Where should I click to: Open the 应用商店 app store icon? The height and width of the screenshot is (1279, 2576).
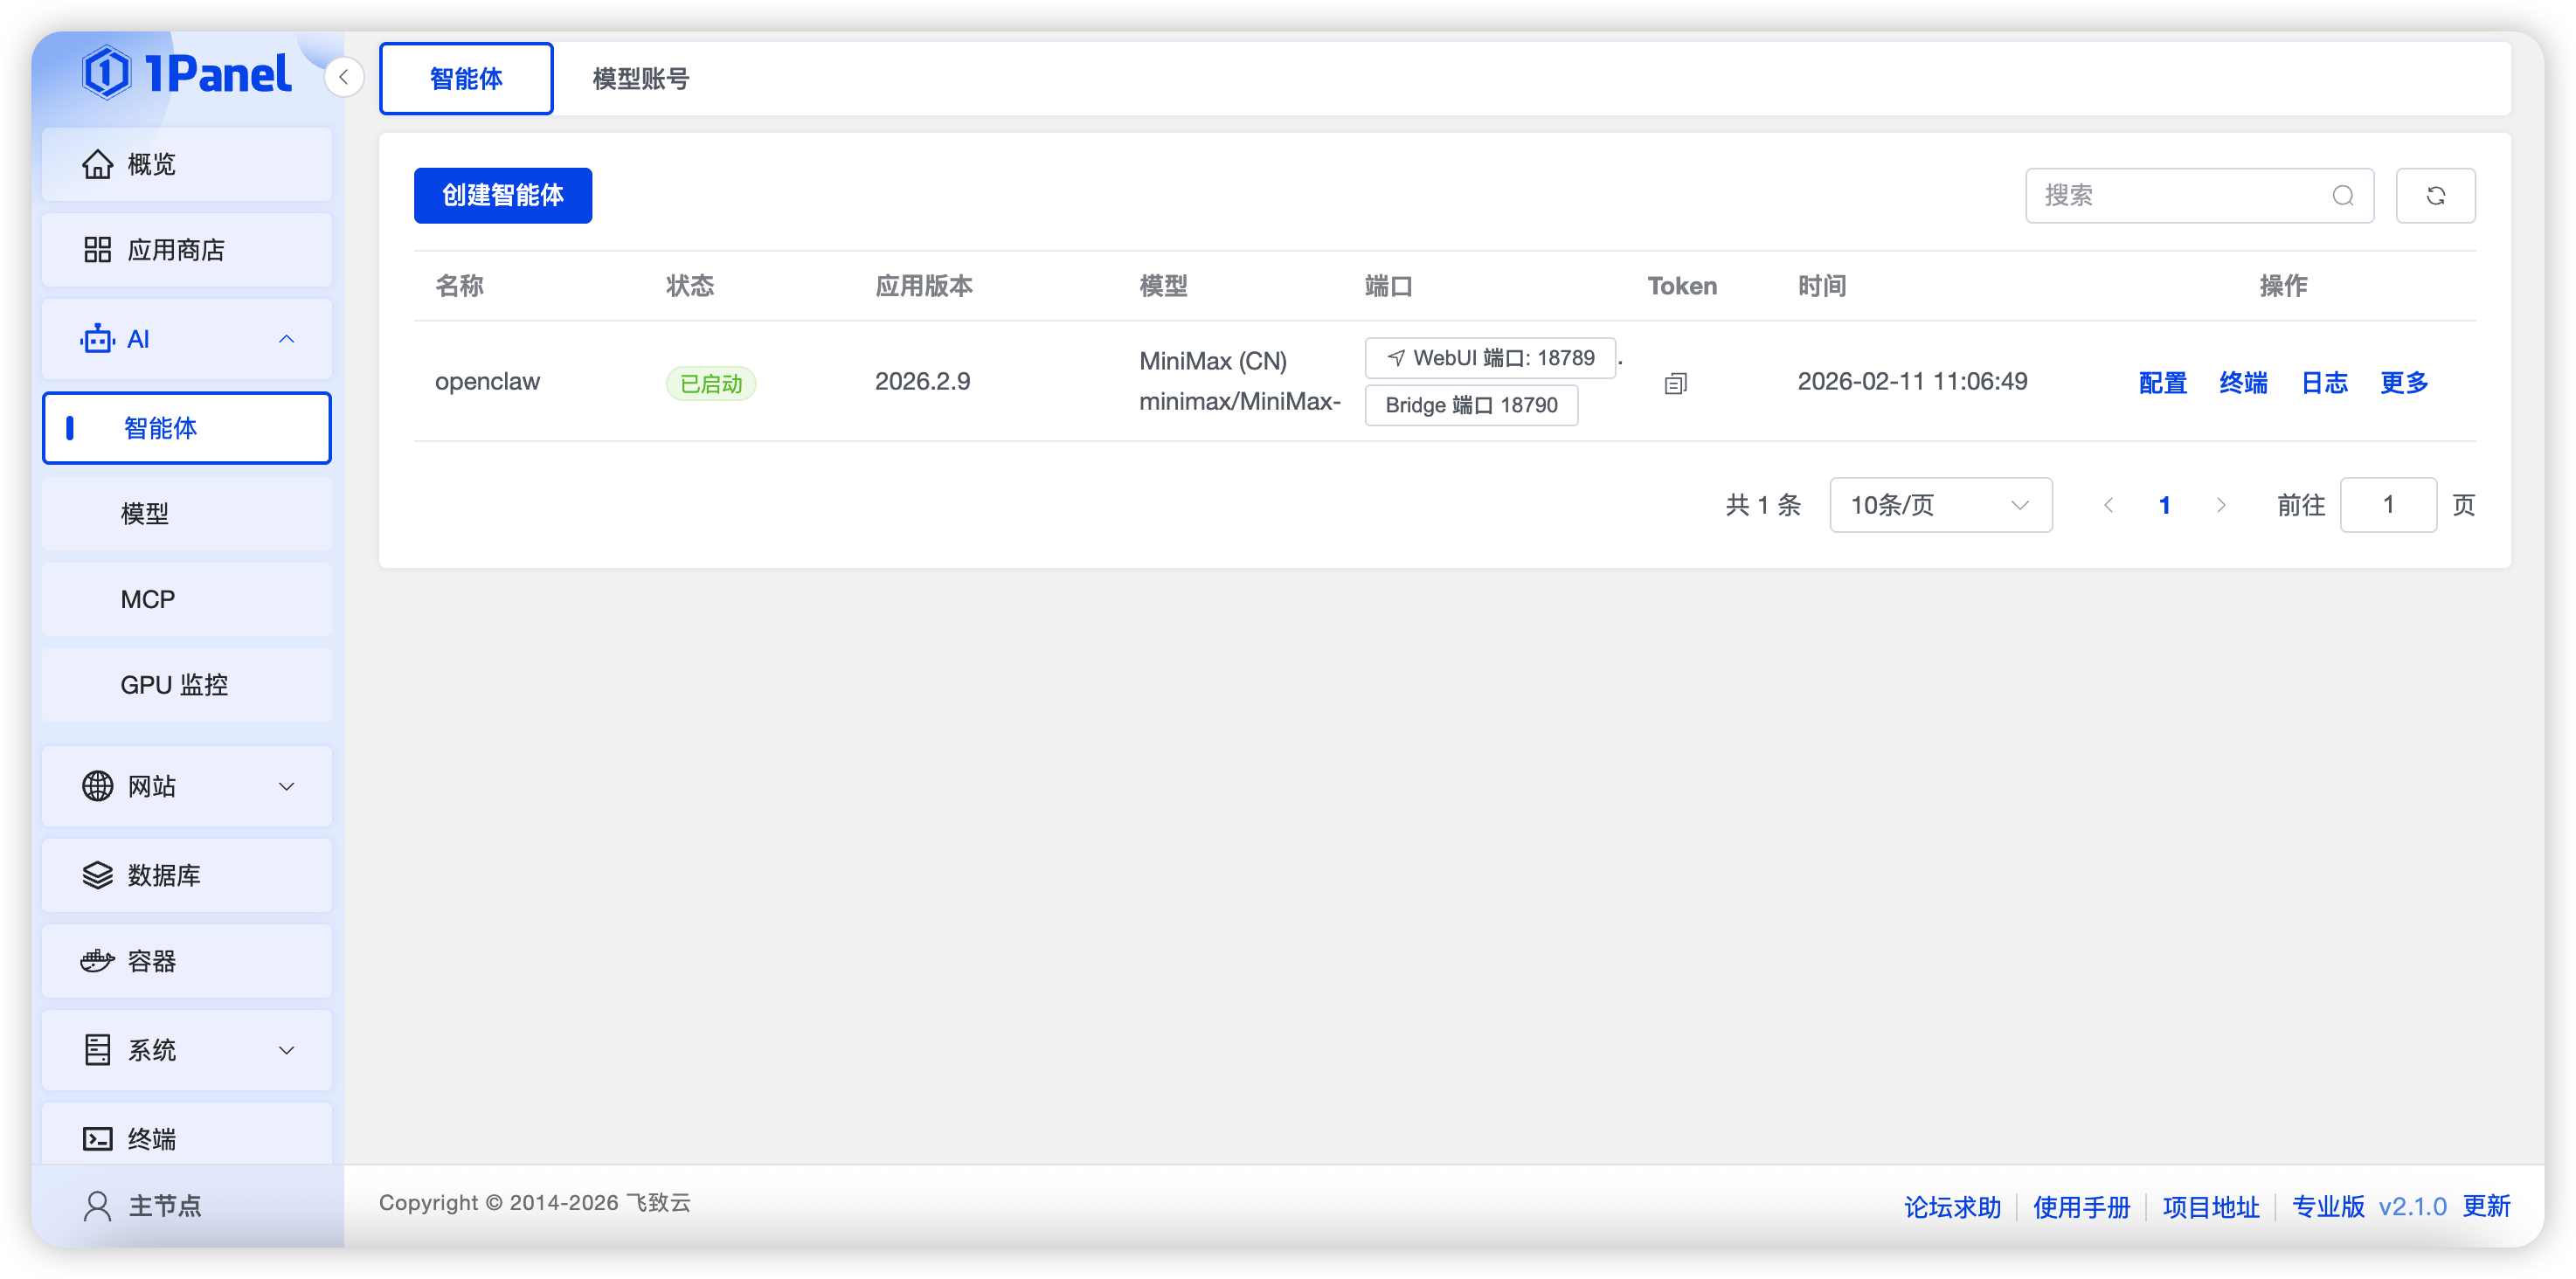coord(97,249)
